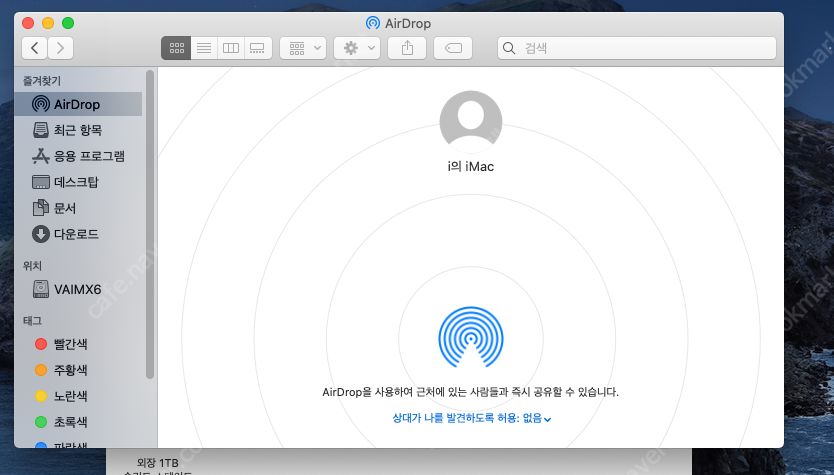
Task: Select the VAIMX6 disk location
Action: [78, 289]
